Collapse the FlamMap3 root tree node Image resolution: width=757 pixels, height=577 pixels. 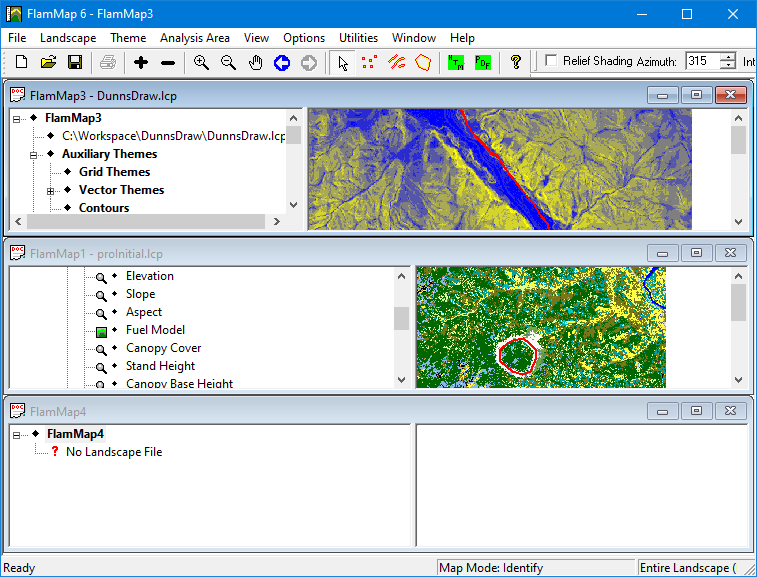tap(16, 119)
